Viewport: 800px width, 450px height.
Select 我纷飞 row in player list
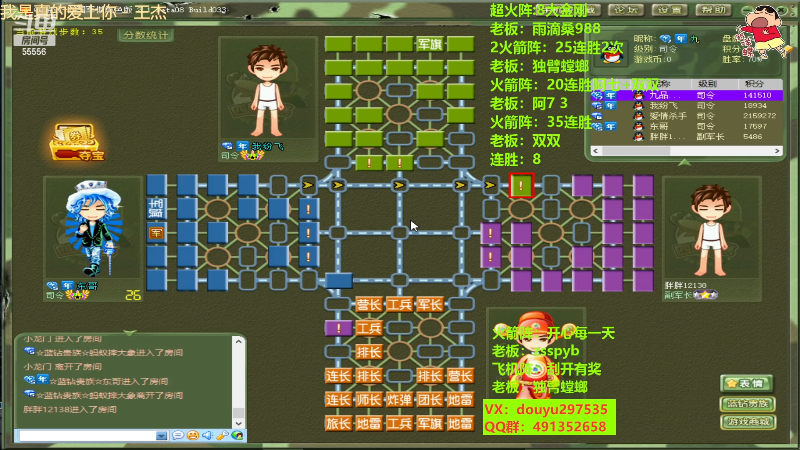686,106
